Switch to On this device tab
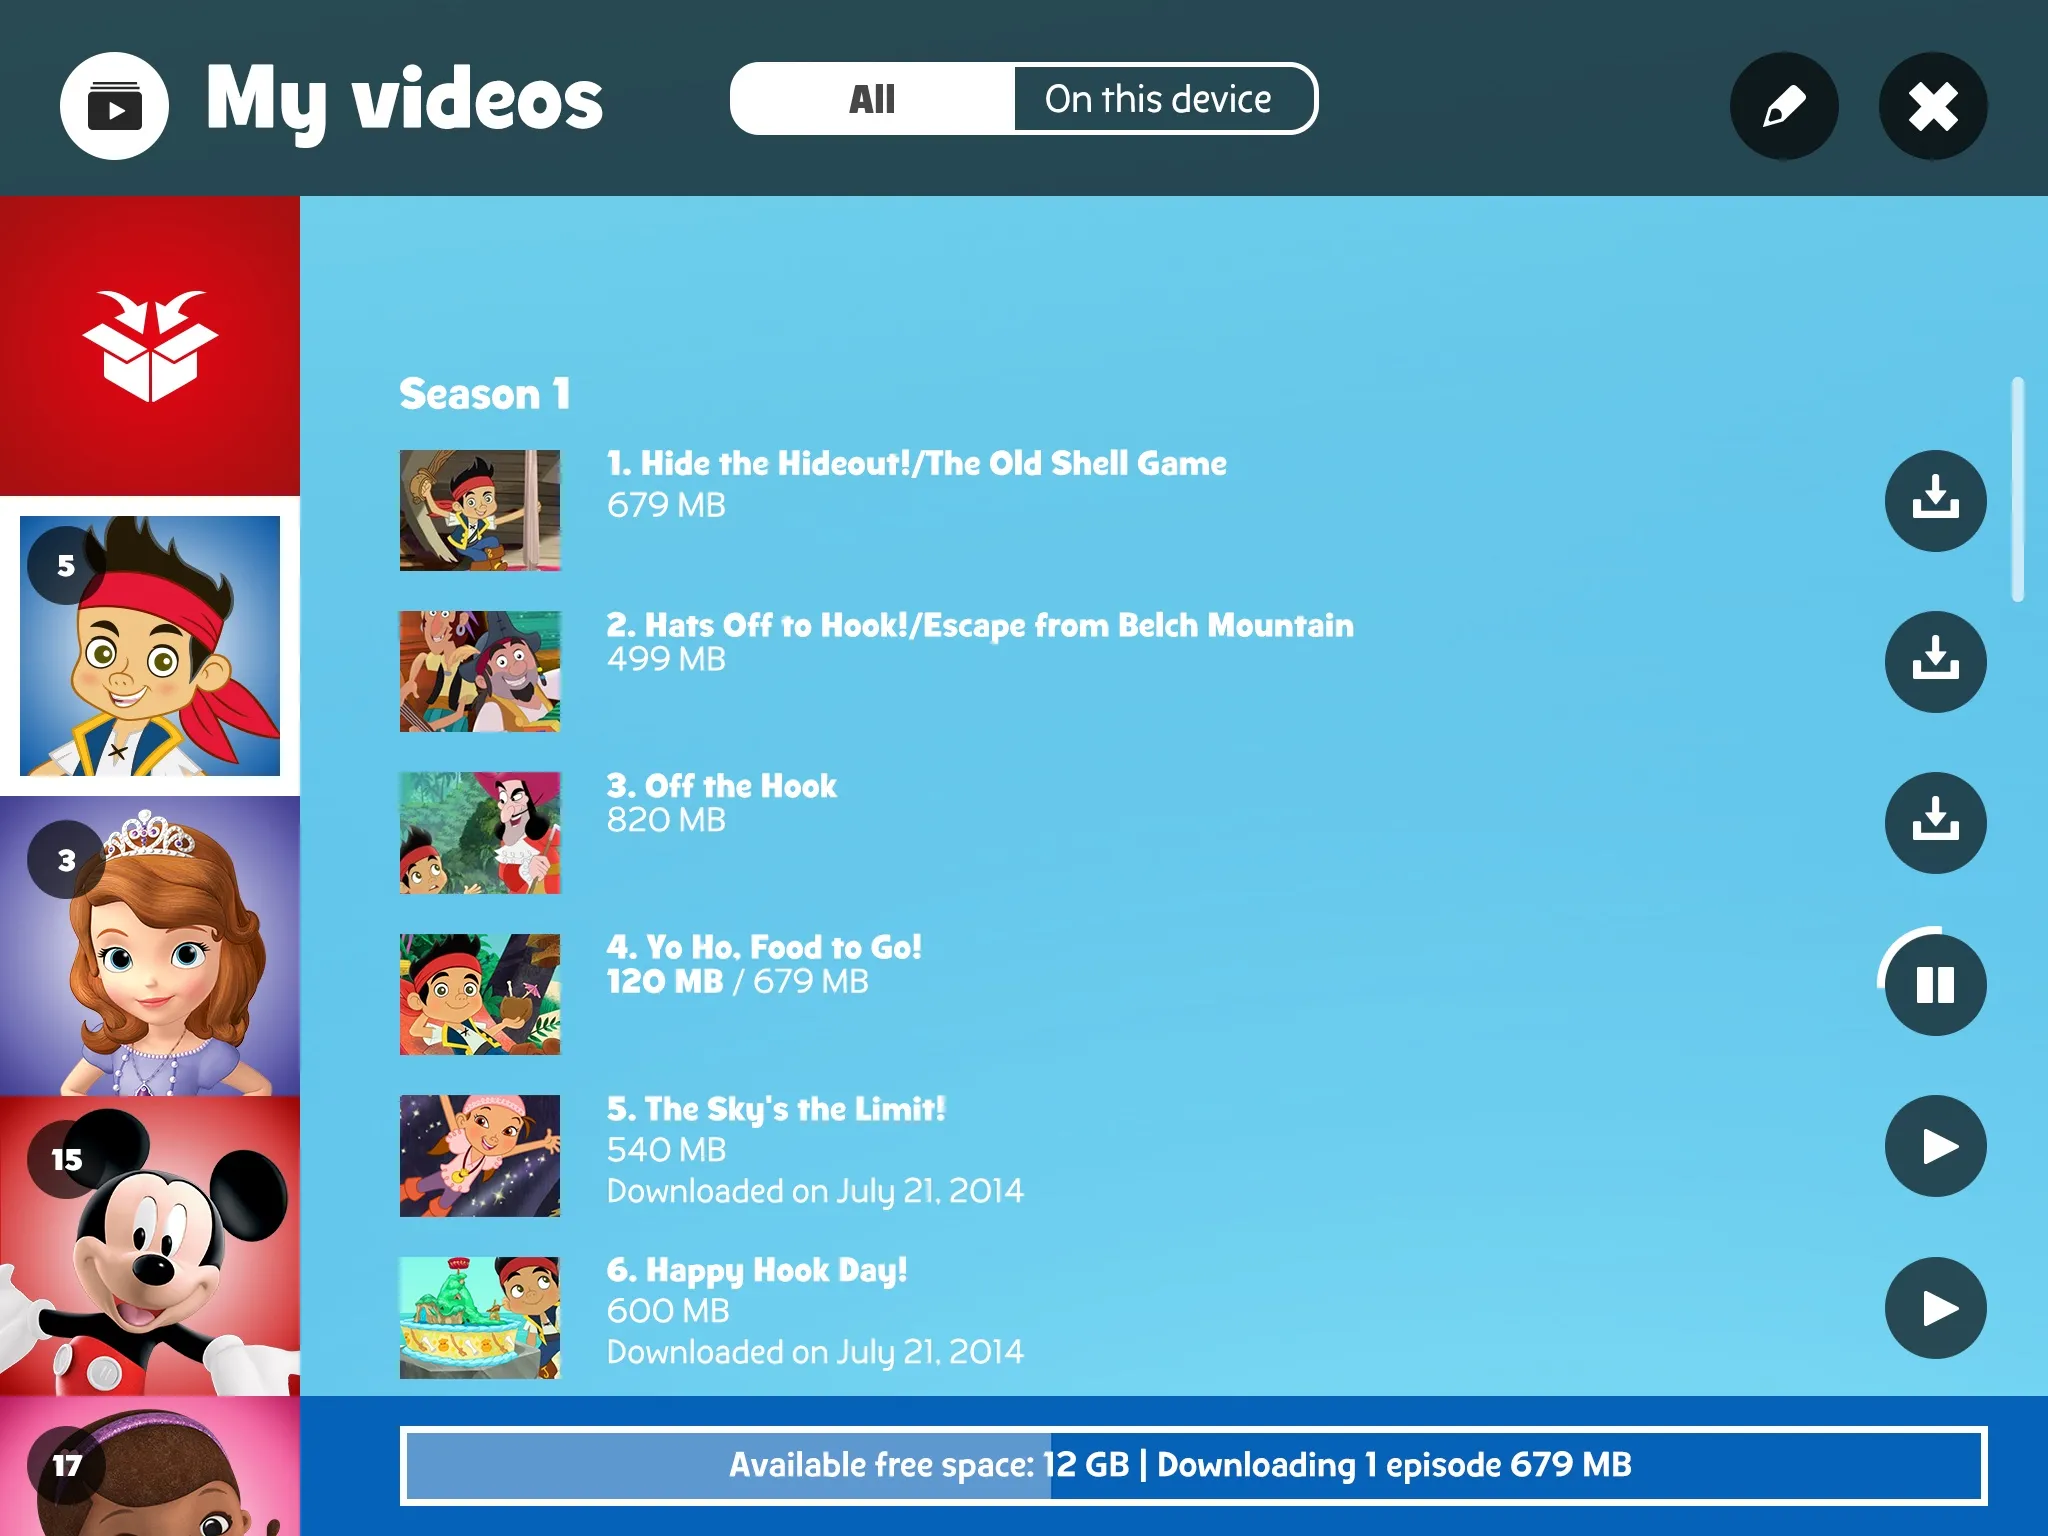The width and height of the screenshot is (2048, 1536). coord(1164,99)
